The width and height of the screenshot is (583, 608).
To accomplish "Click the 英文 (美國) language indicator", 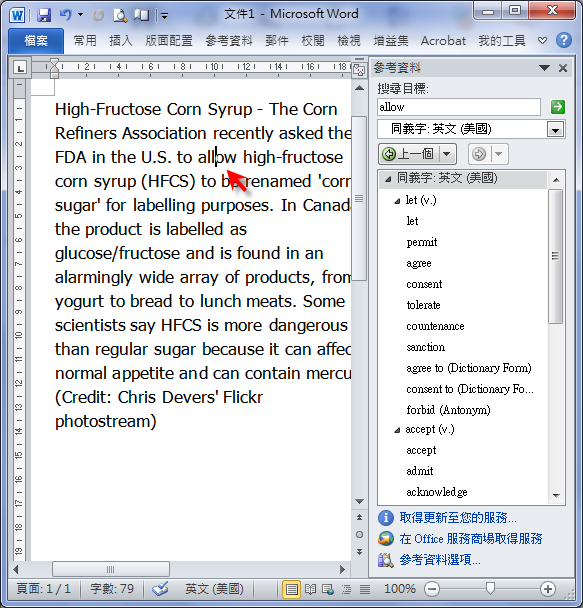I will coord(214,589).
